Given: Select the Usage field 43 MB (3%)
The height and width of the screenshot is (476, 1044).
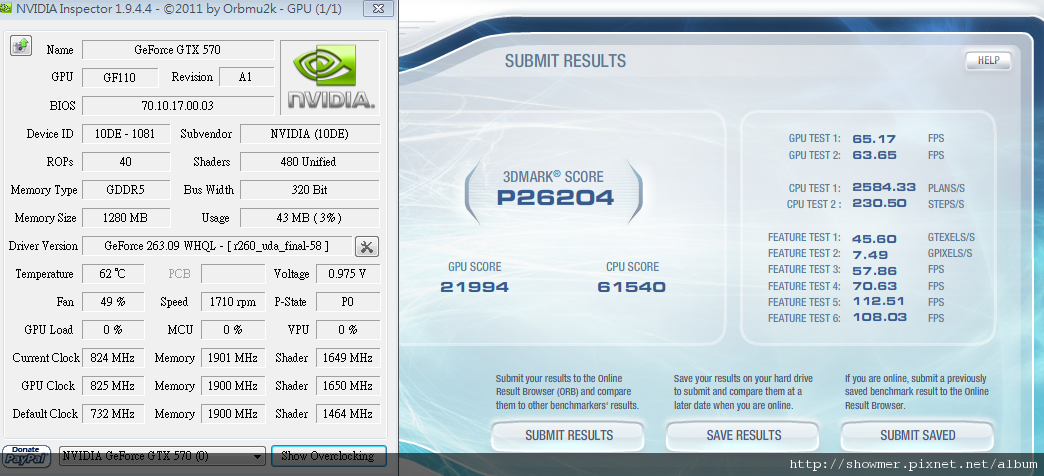Looking at the screenshot, I should [310, 218].
